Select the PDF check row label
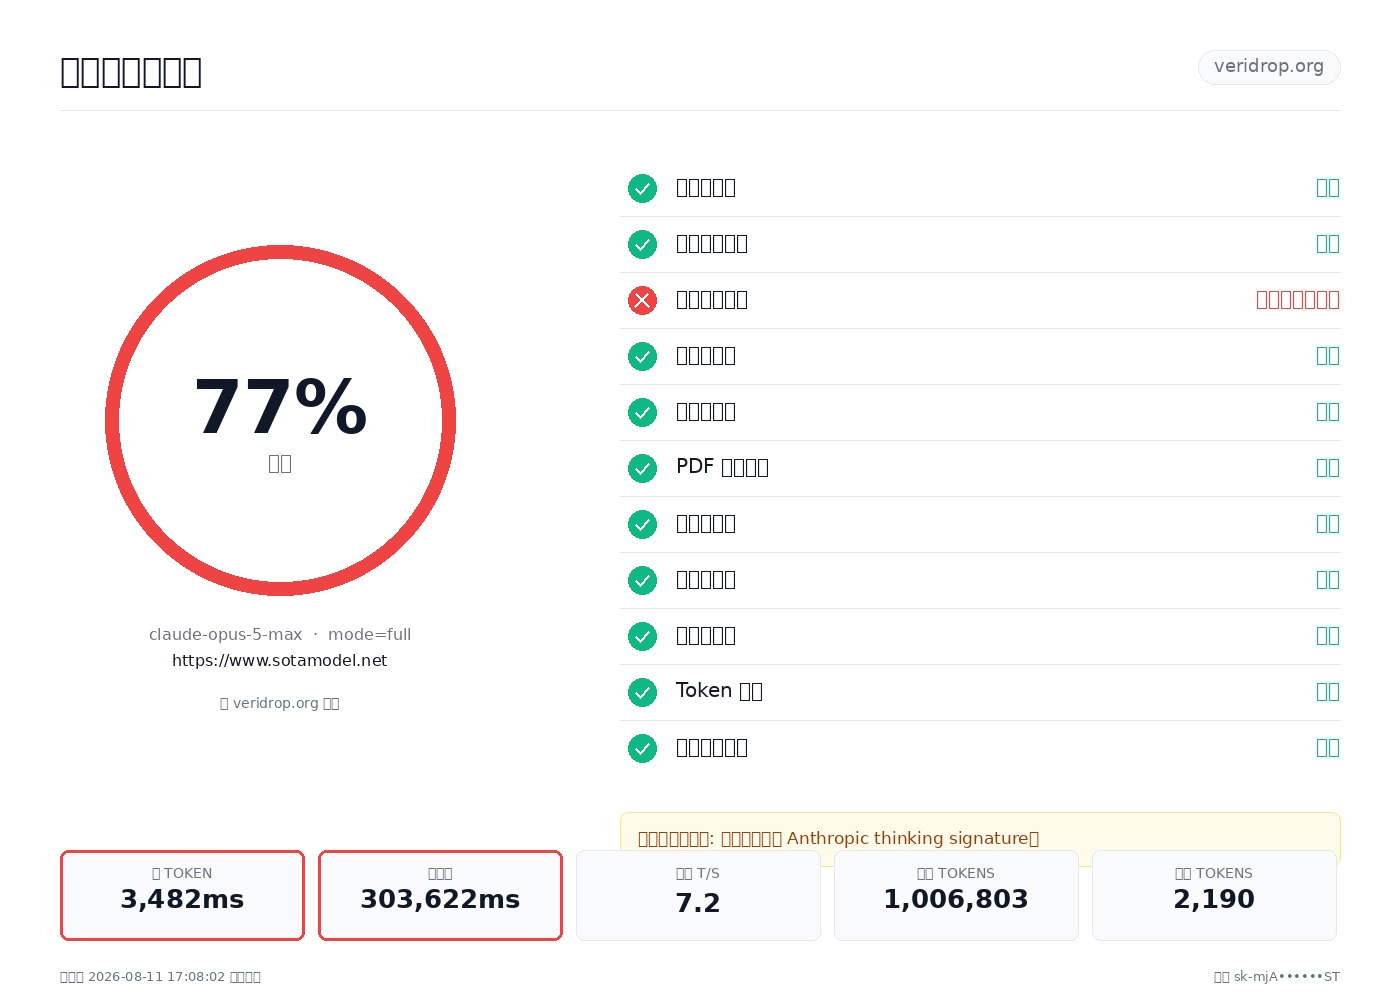Screen dimensions: 1400x1000 click(x=722, y=467)
